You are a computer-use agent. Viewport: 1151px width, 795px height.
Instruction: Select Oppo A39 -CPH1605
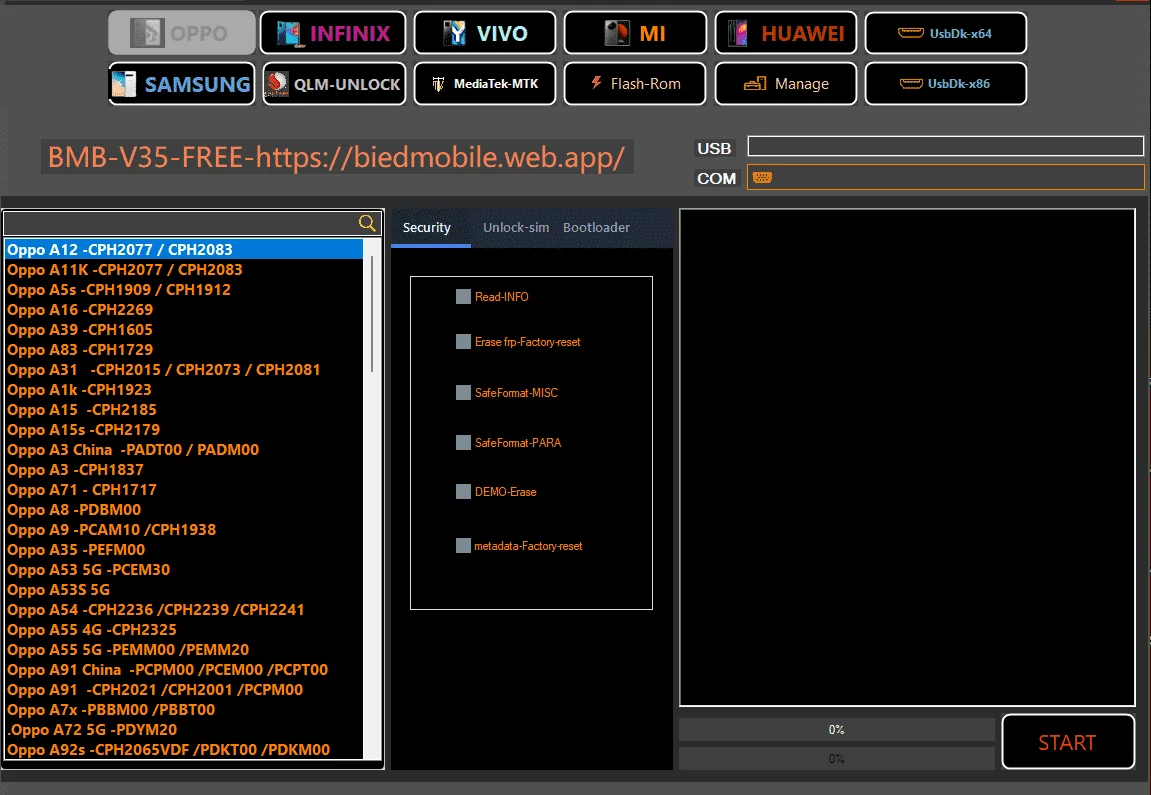click(184, 330)
